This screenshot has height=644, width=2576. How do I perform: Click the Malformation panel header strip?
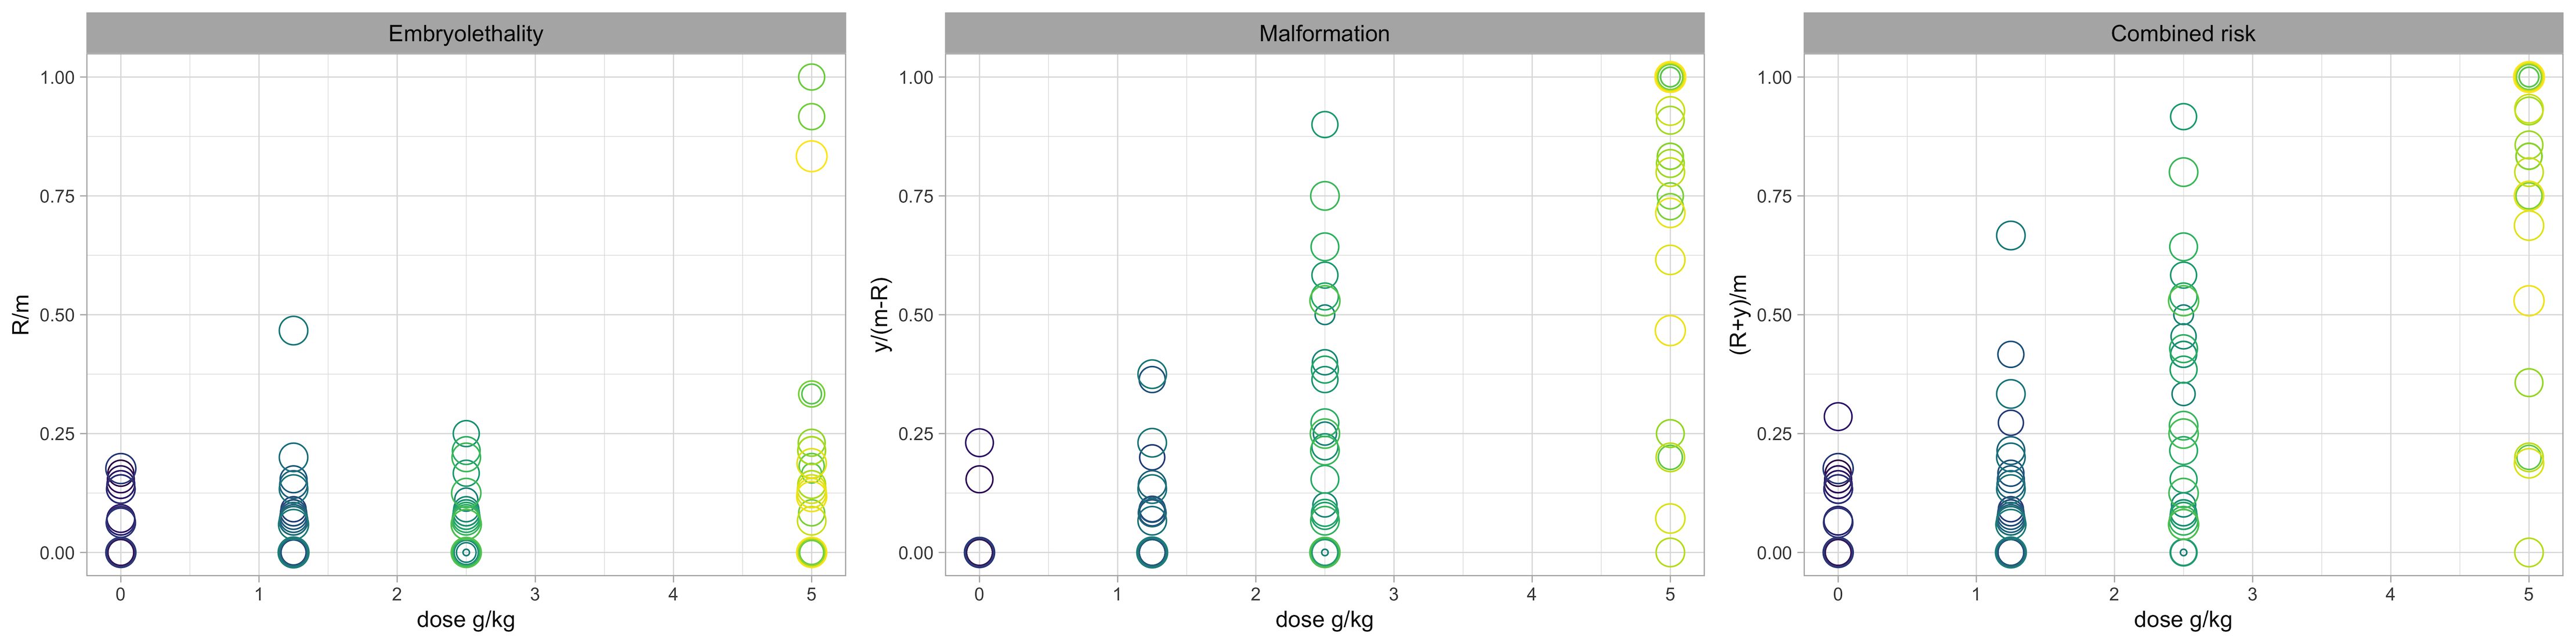1324,34
